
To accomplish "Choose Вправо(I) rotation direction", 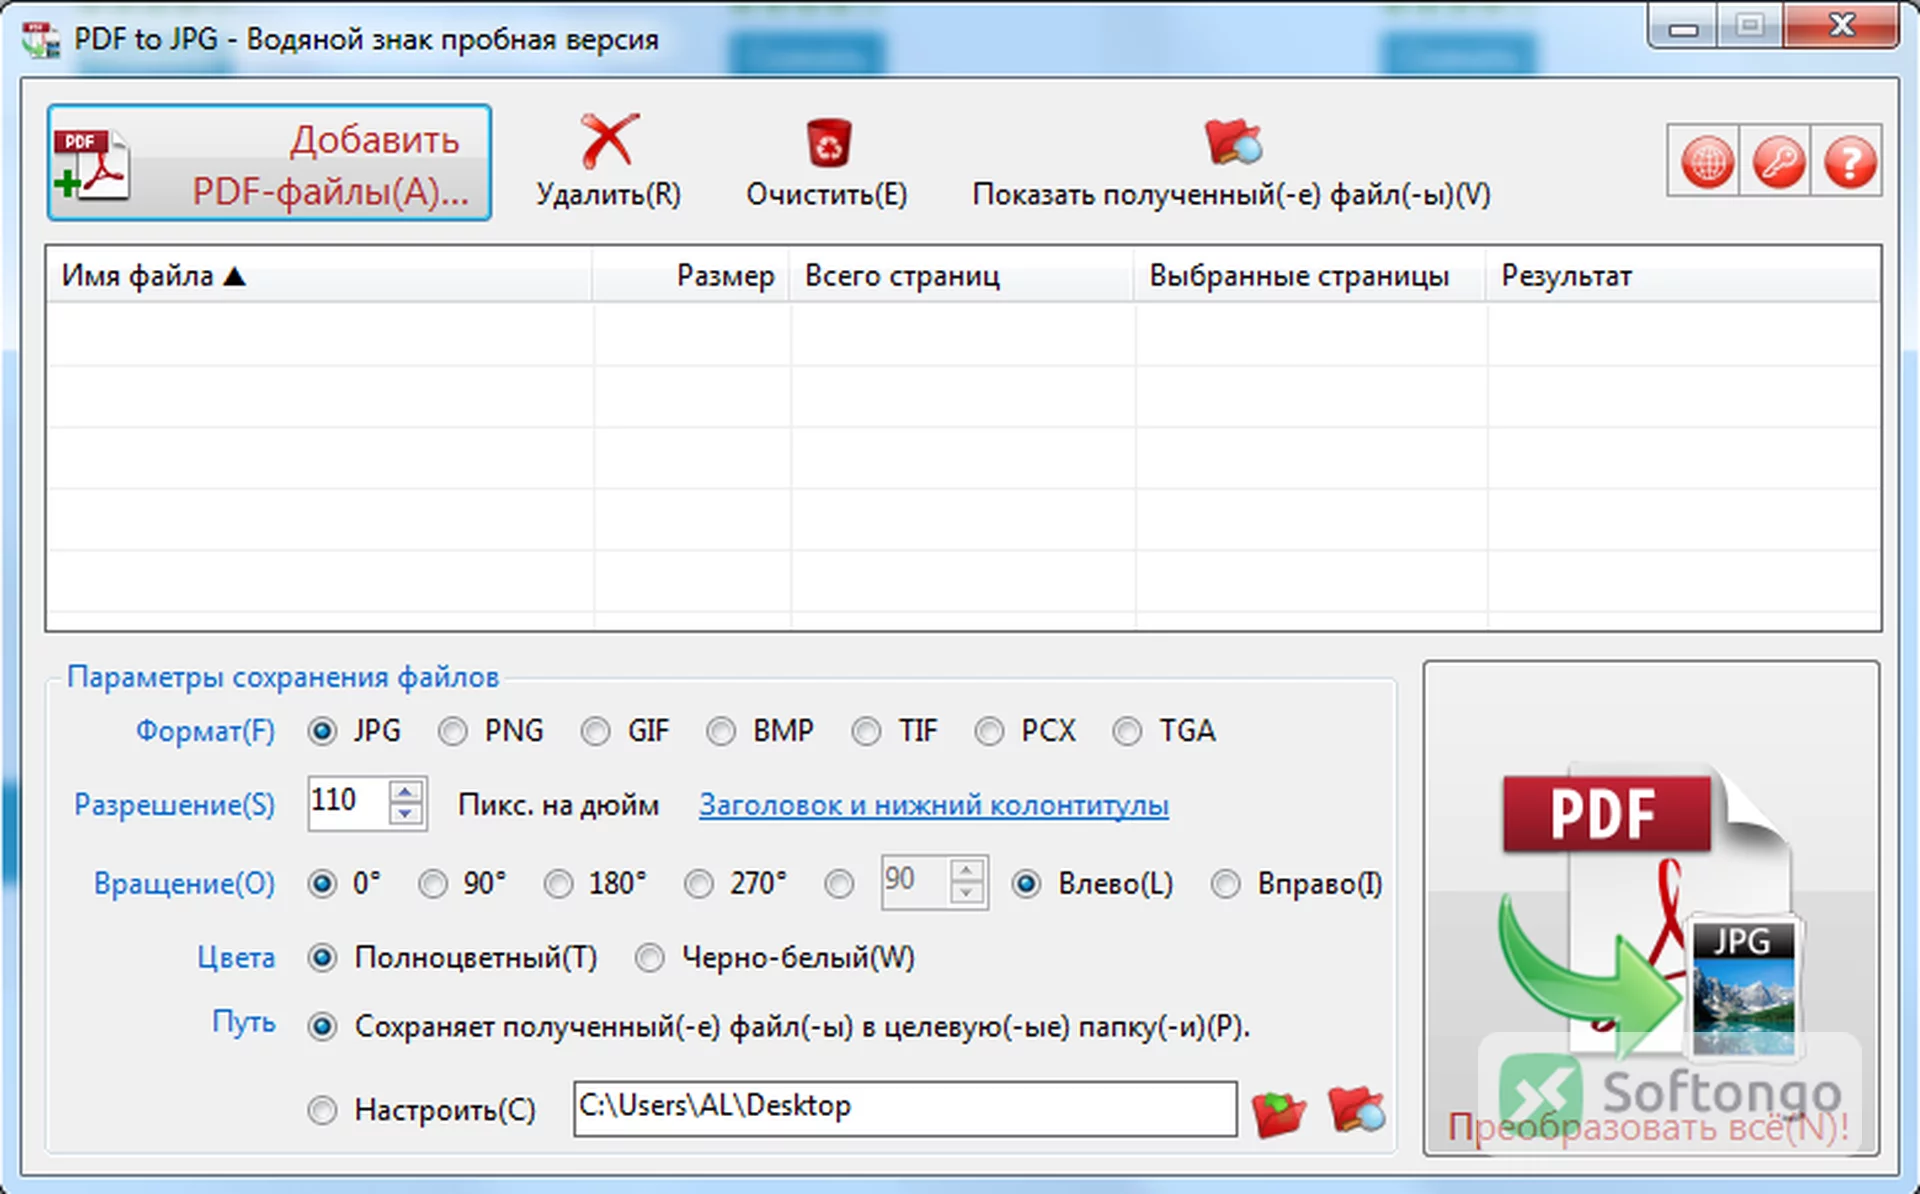I will [x=1226, y=884].
